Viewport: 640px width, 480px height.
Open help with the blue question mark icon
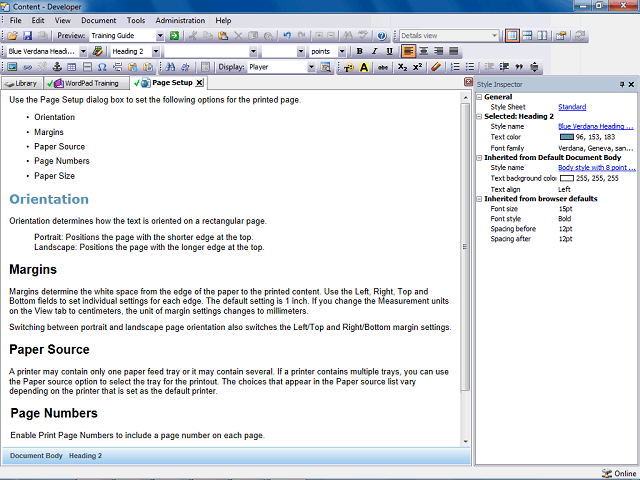click(382, 36)
